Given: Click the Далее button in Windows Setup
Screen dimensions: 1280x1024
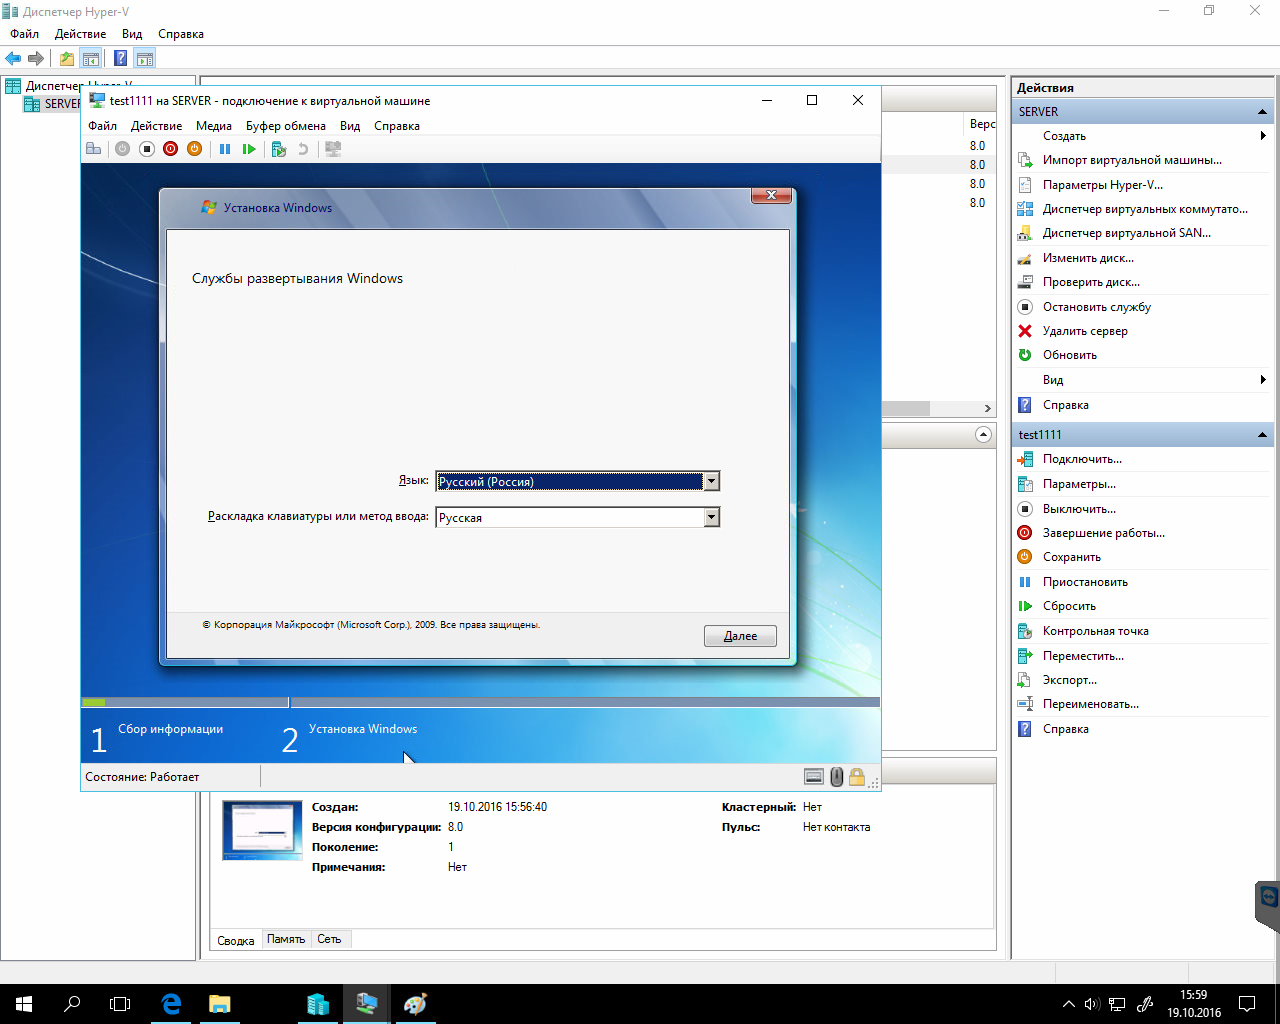Looking at the screenshot, I should [x=740, y=636].
